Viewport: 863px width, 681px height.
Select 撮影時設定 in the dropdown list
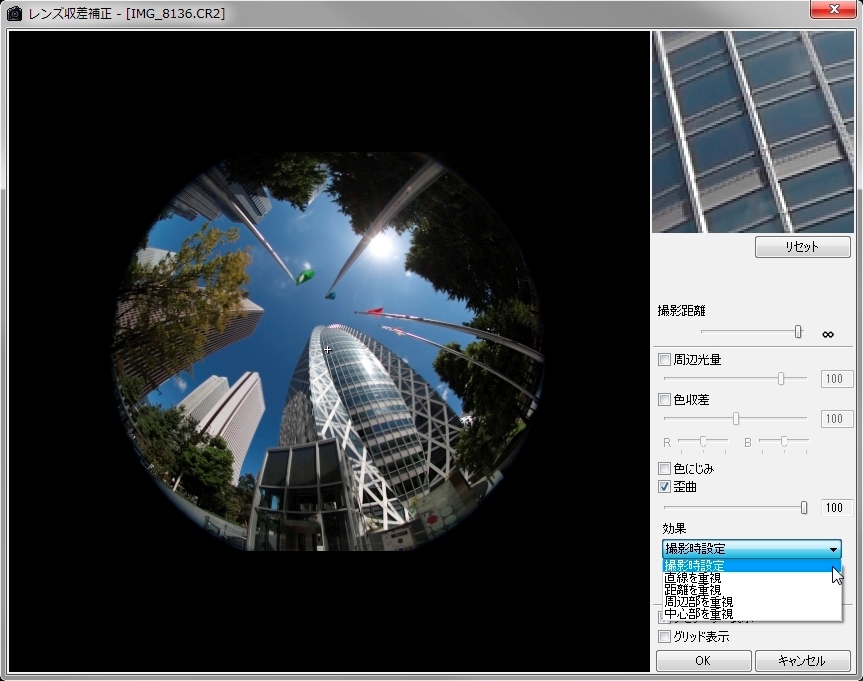(x=751, y=565)
